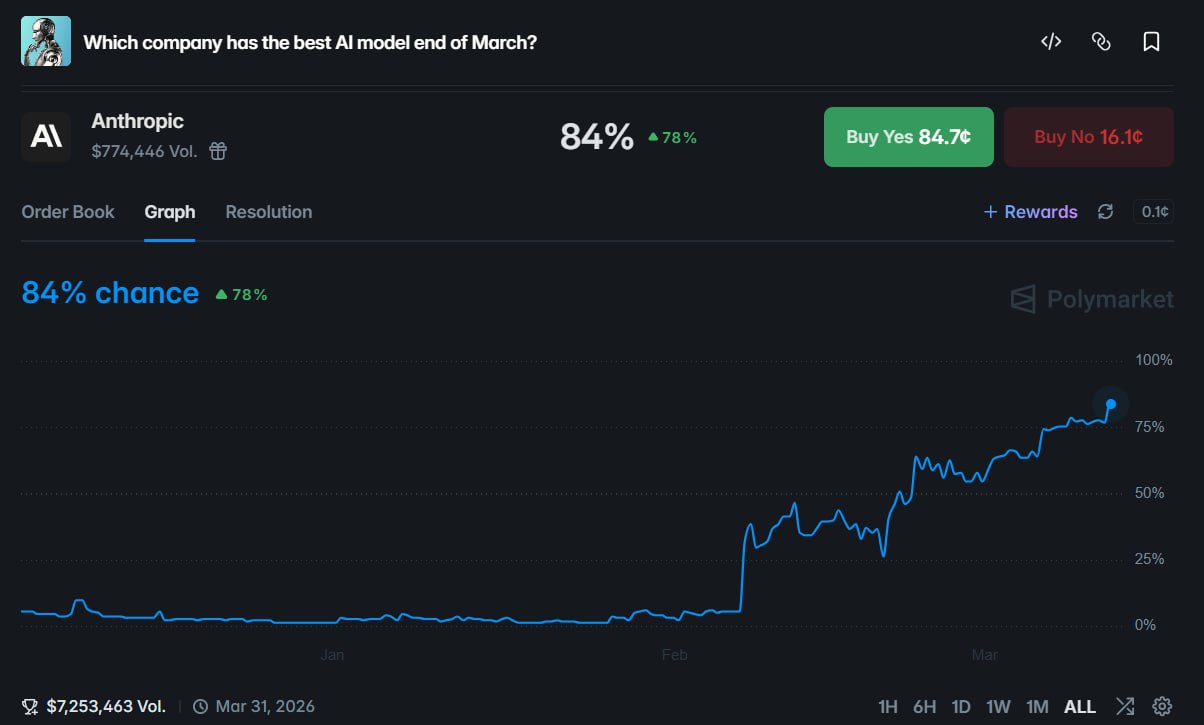Click Buy Yes at 84.7 cents
This screenshot has width=1204, height=725.
tap(908, 137)
